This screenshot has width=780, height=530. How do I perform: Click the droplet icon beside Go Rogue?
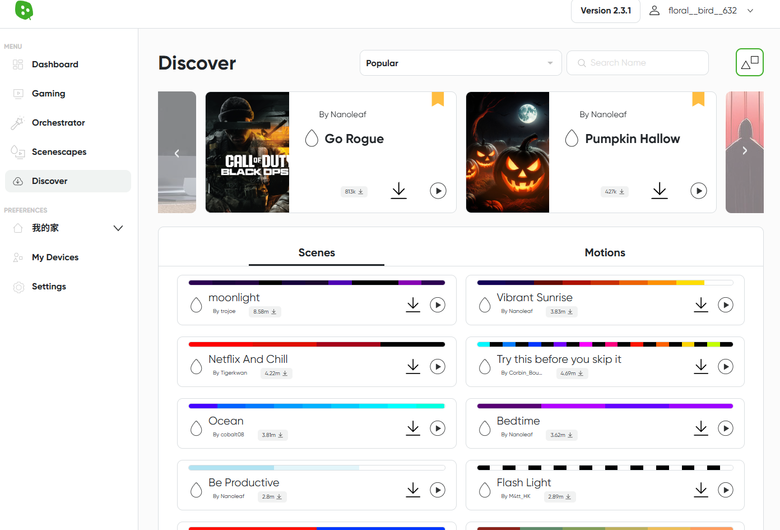(311, 138)
